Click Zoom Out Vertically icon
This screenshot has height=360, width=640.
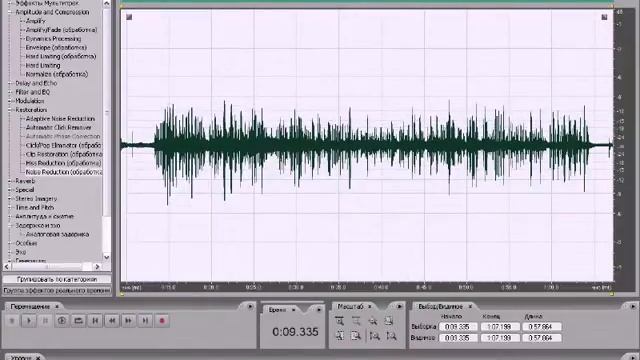tap(391, 336)
